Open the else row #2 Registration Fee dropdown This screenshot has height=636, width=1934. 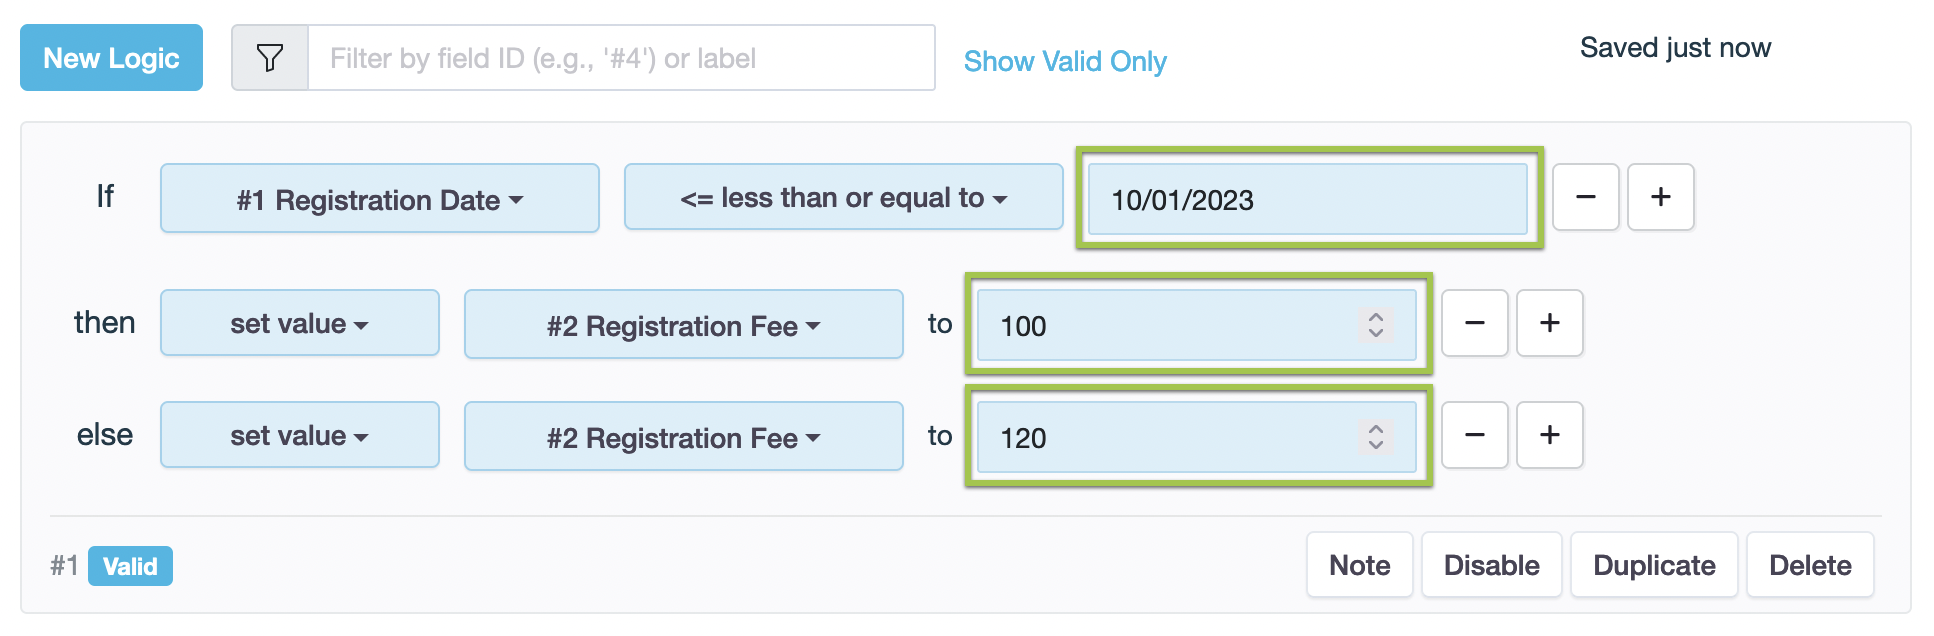pyautogui.click(x=683, y=437)
